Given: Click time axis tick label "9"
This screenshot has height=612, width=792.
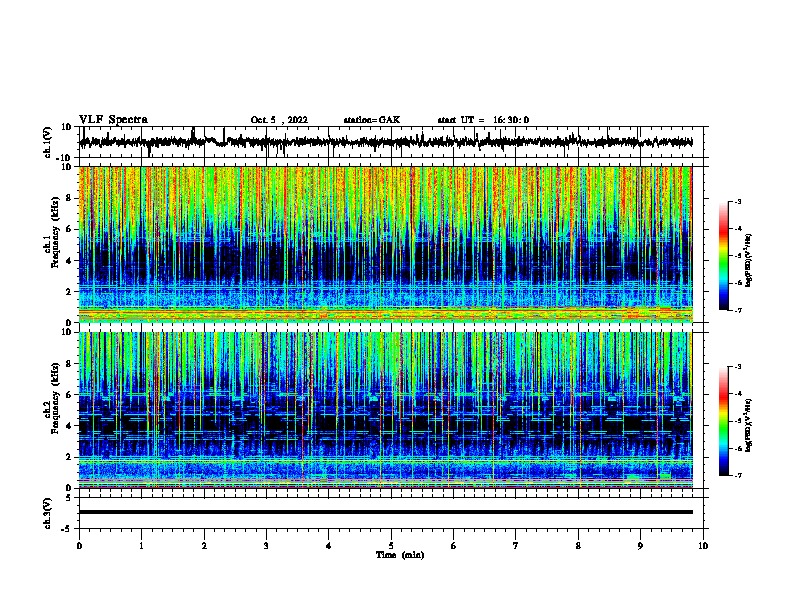Looking at the screenshot, I should 640,546.
